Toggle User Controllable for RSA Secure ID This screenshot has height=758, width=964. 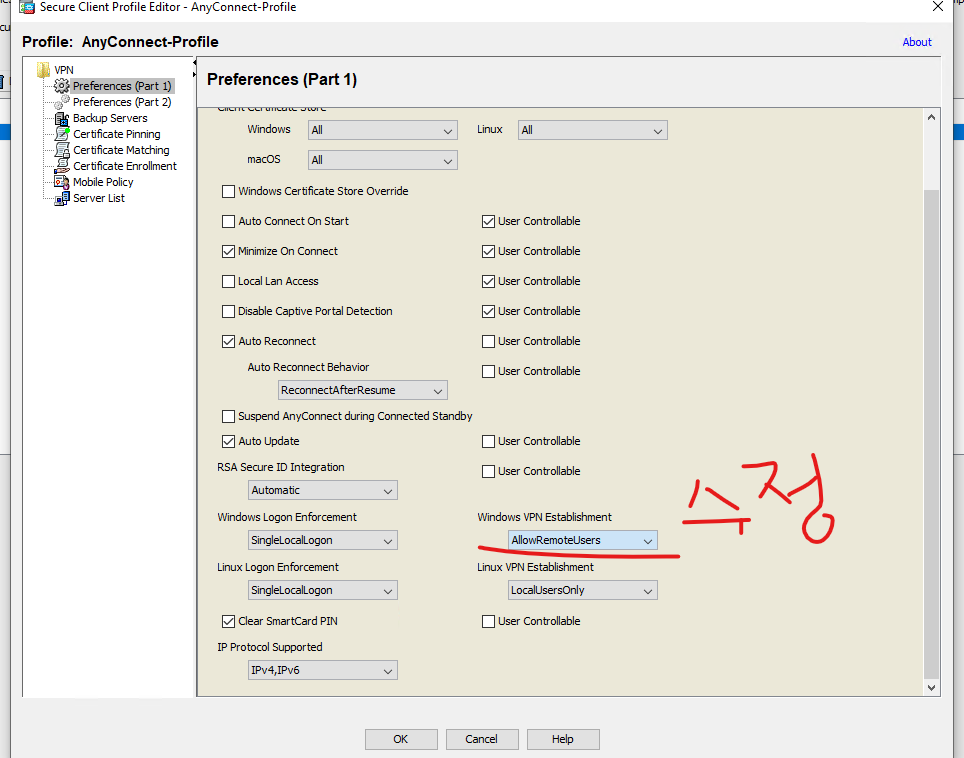pyautogui.click(x=488, y=472)
